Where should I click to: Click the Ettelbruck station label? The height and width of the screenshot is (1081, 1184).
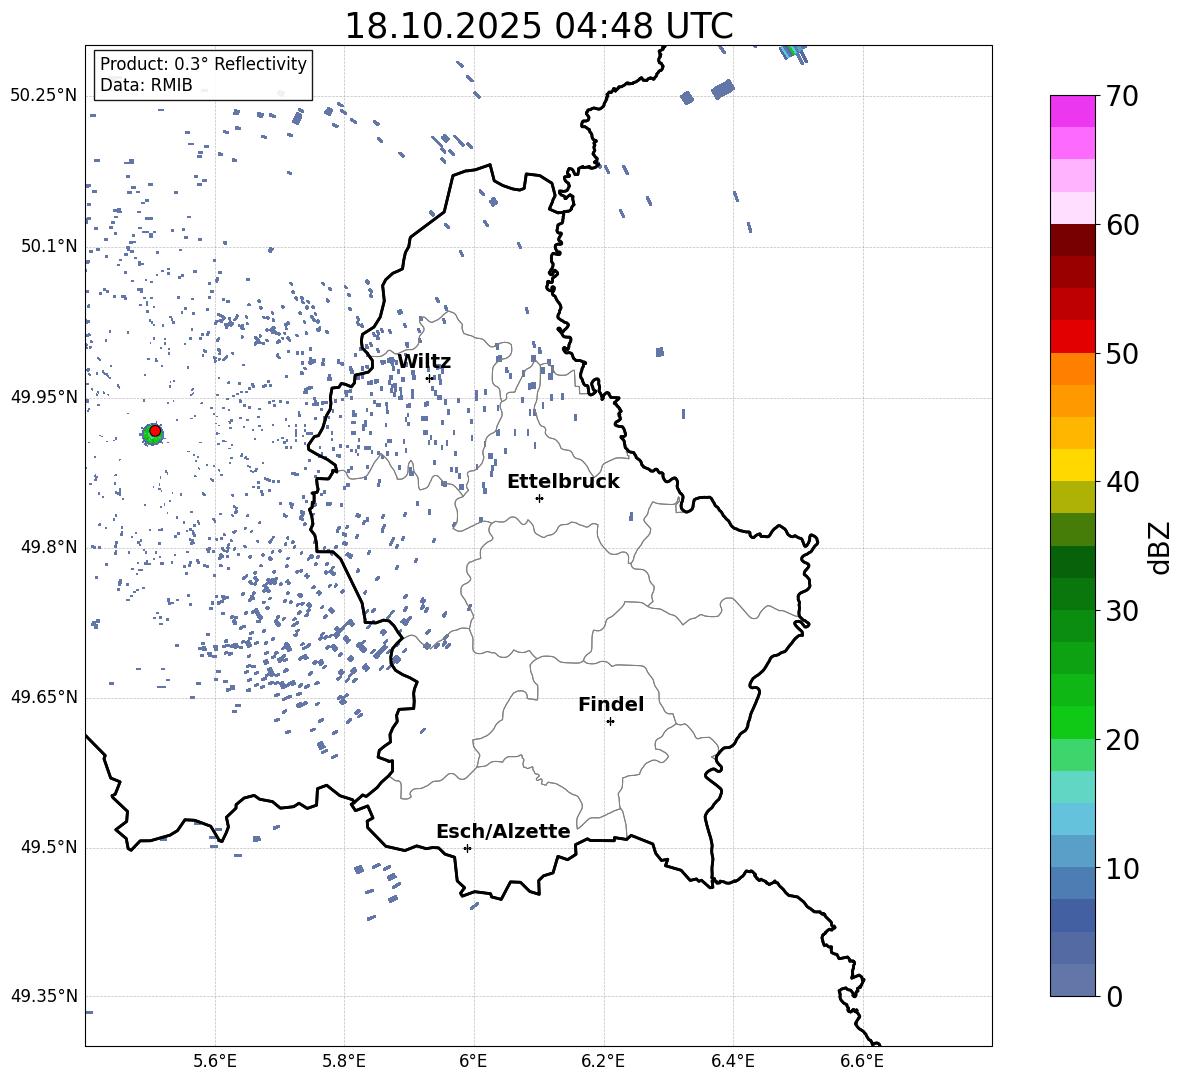(563, 482)
